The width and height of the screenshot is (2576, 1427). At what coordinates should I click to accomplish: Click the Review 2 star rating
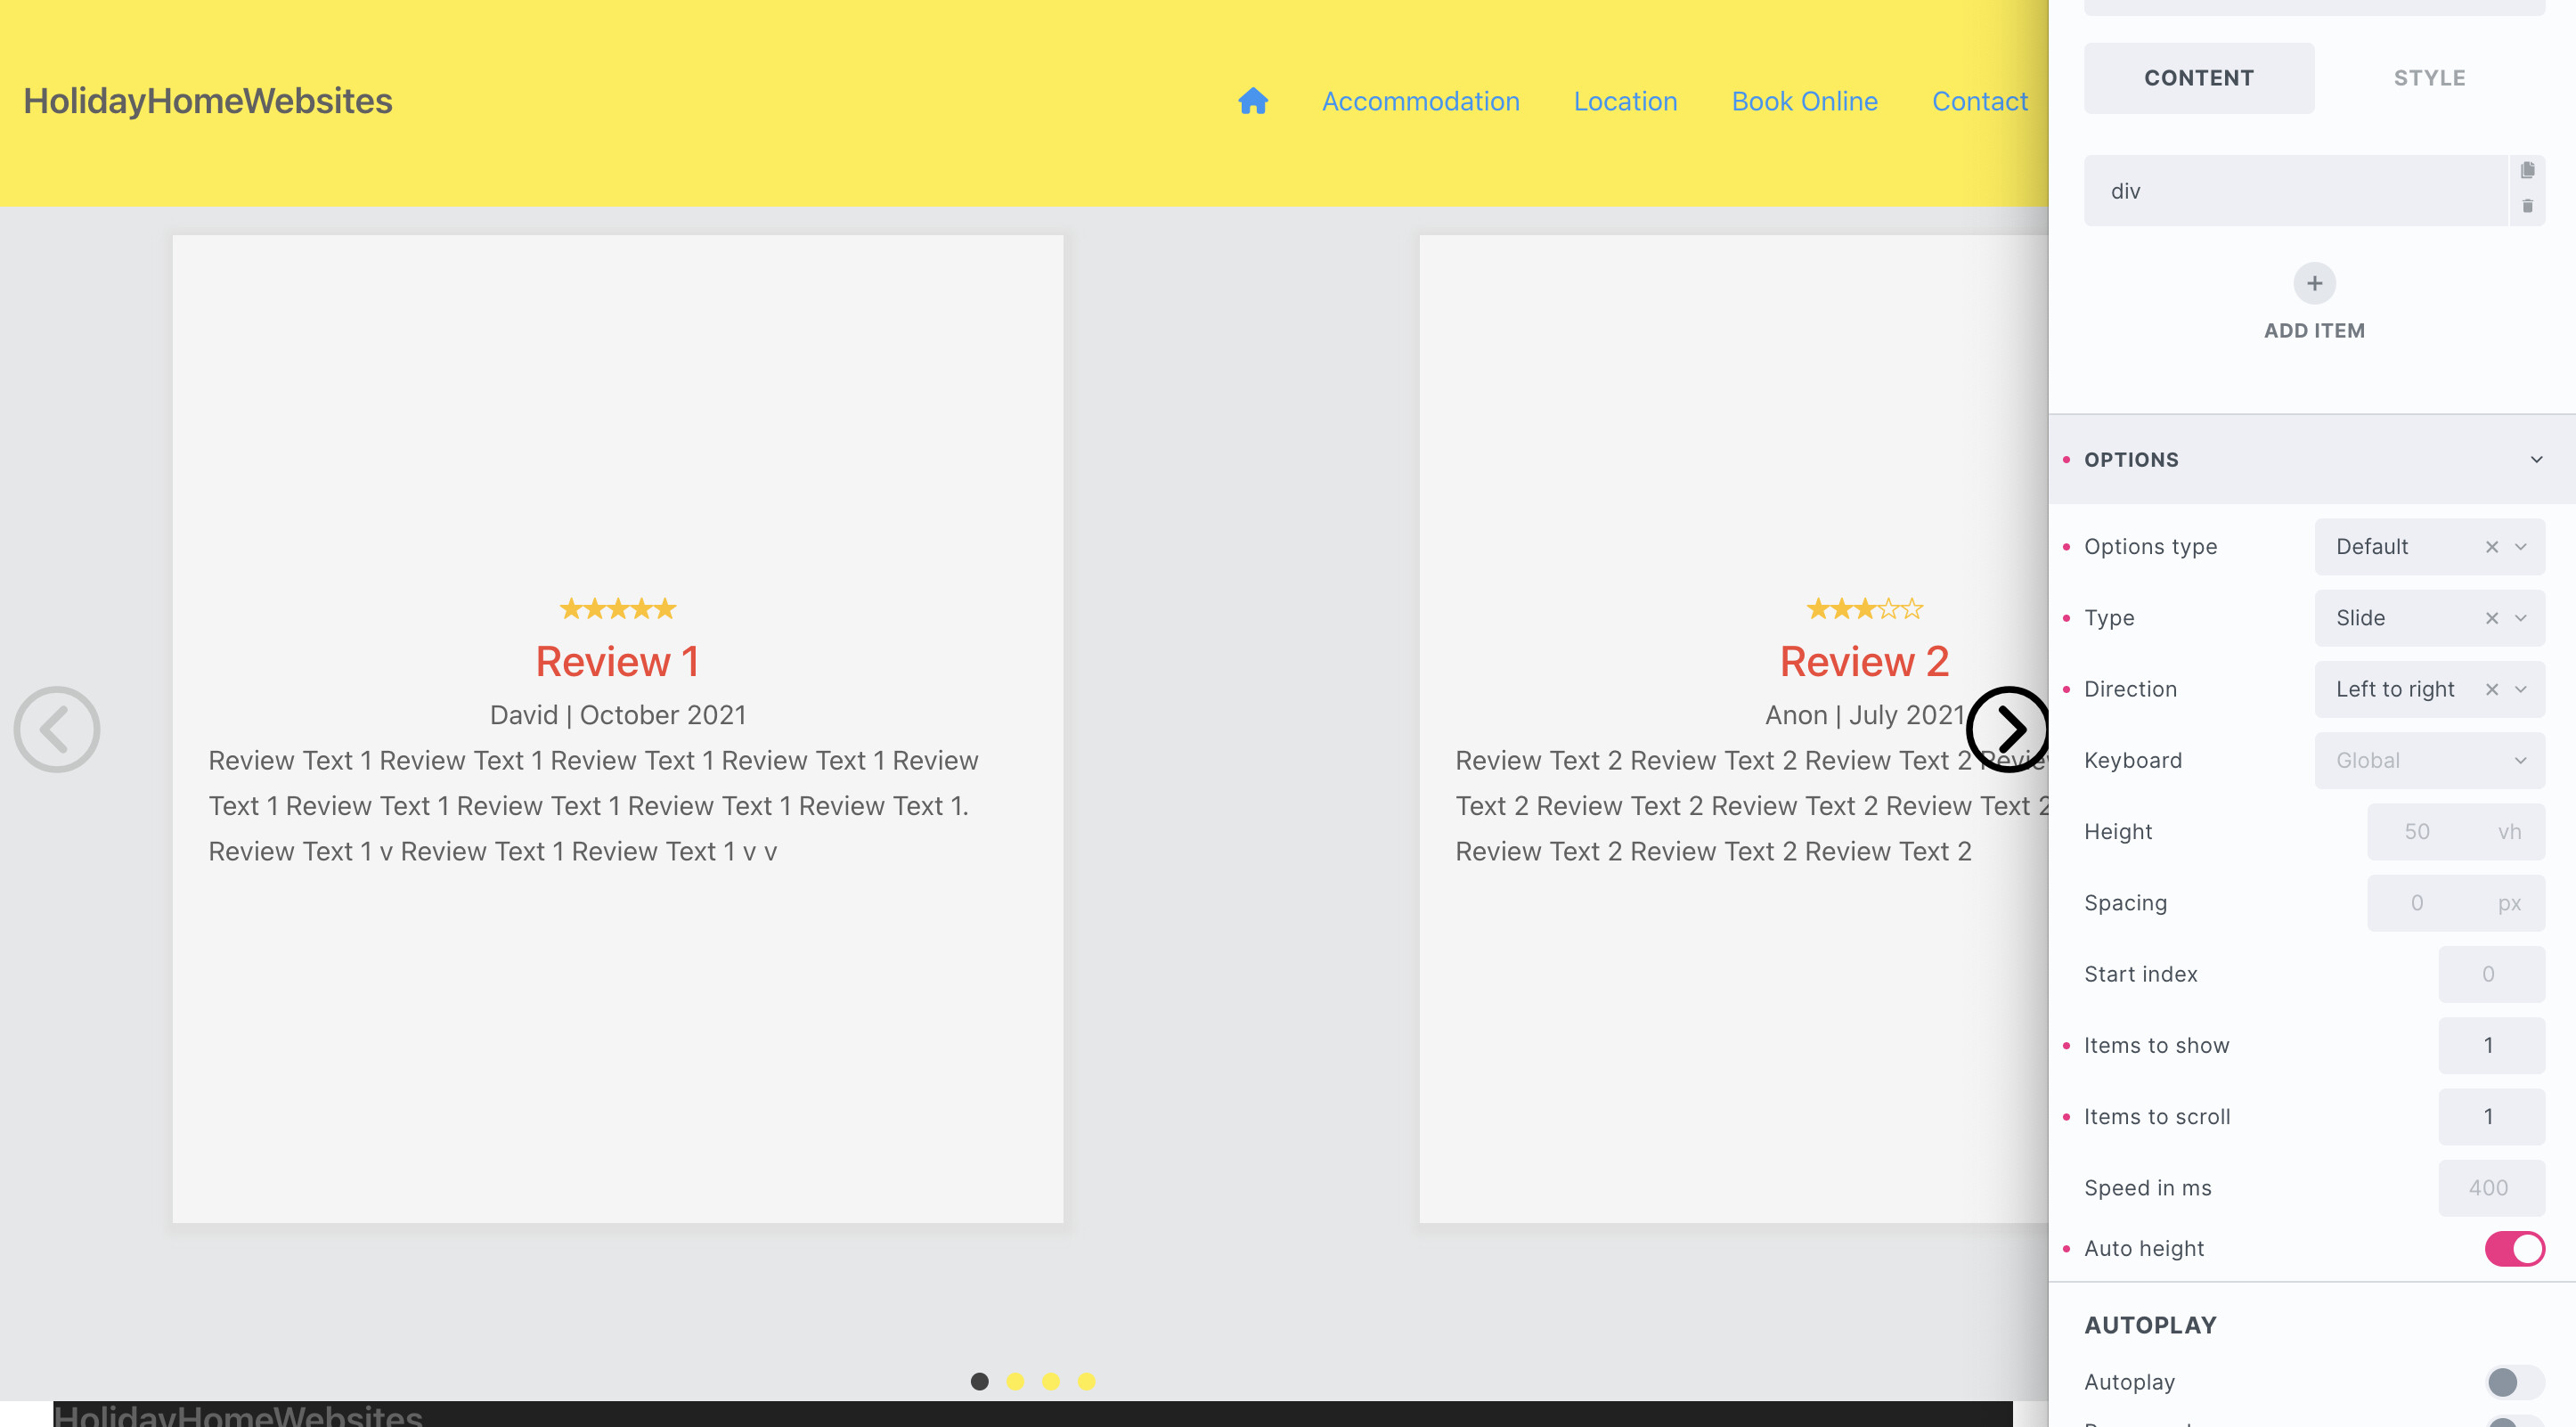pos(1864,608)
